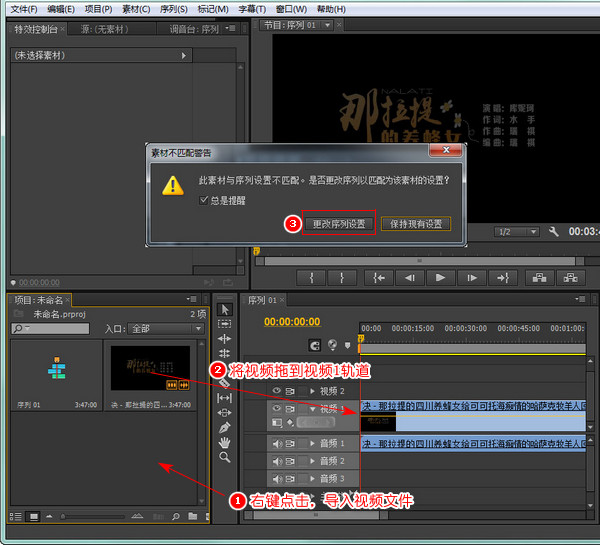Open the 序列(S) menu
600x545 pixels.
pos(174,9)
